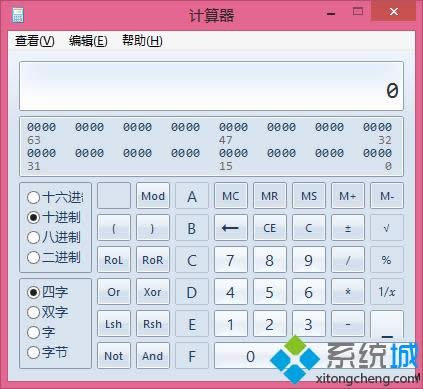Click the open parenthesis button

(114, 228)
